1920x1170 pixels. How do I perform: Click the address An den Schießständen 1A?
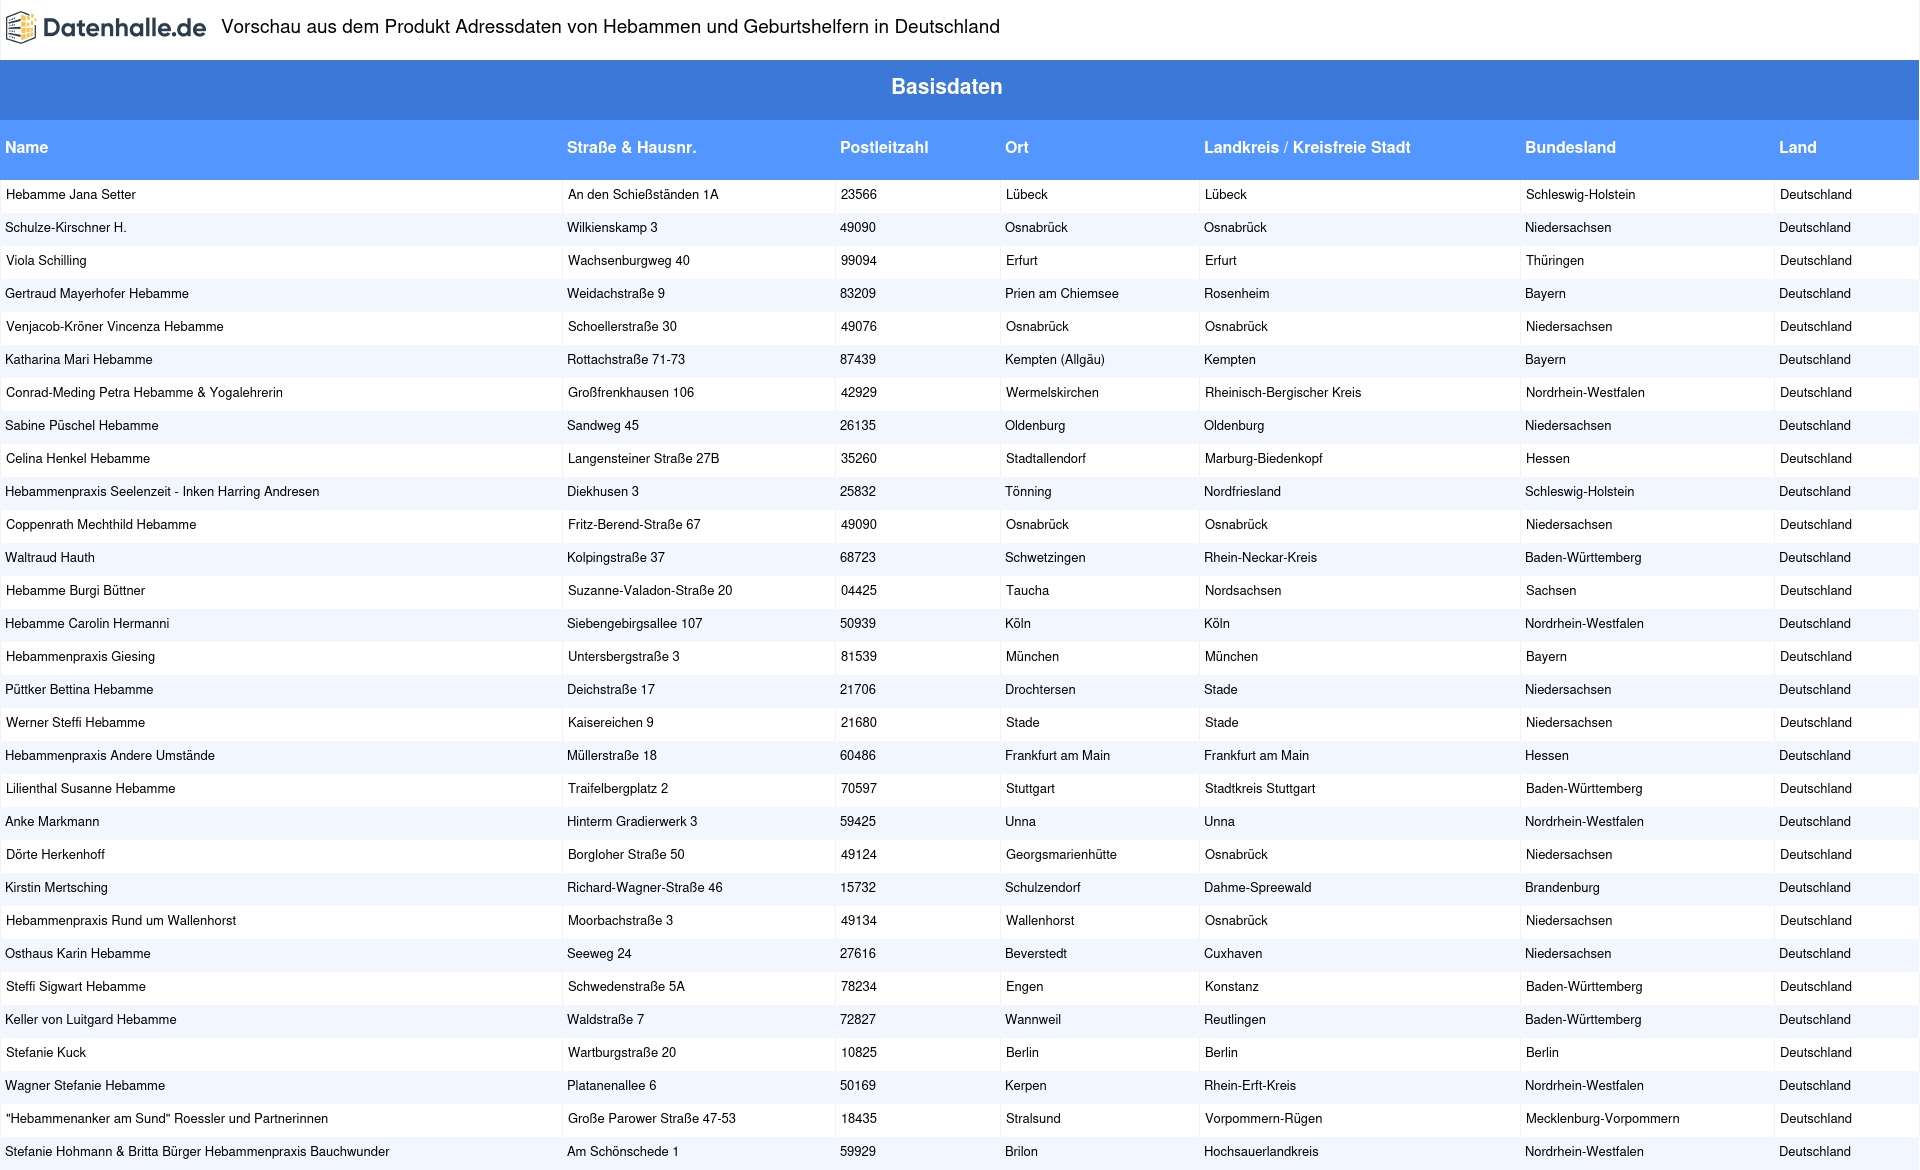(x=643, y=195)
